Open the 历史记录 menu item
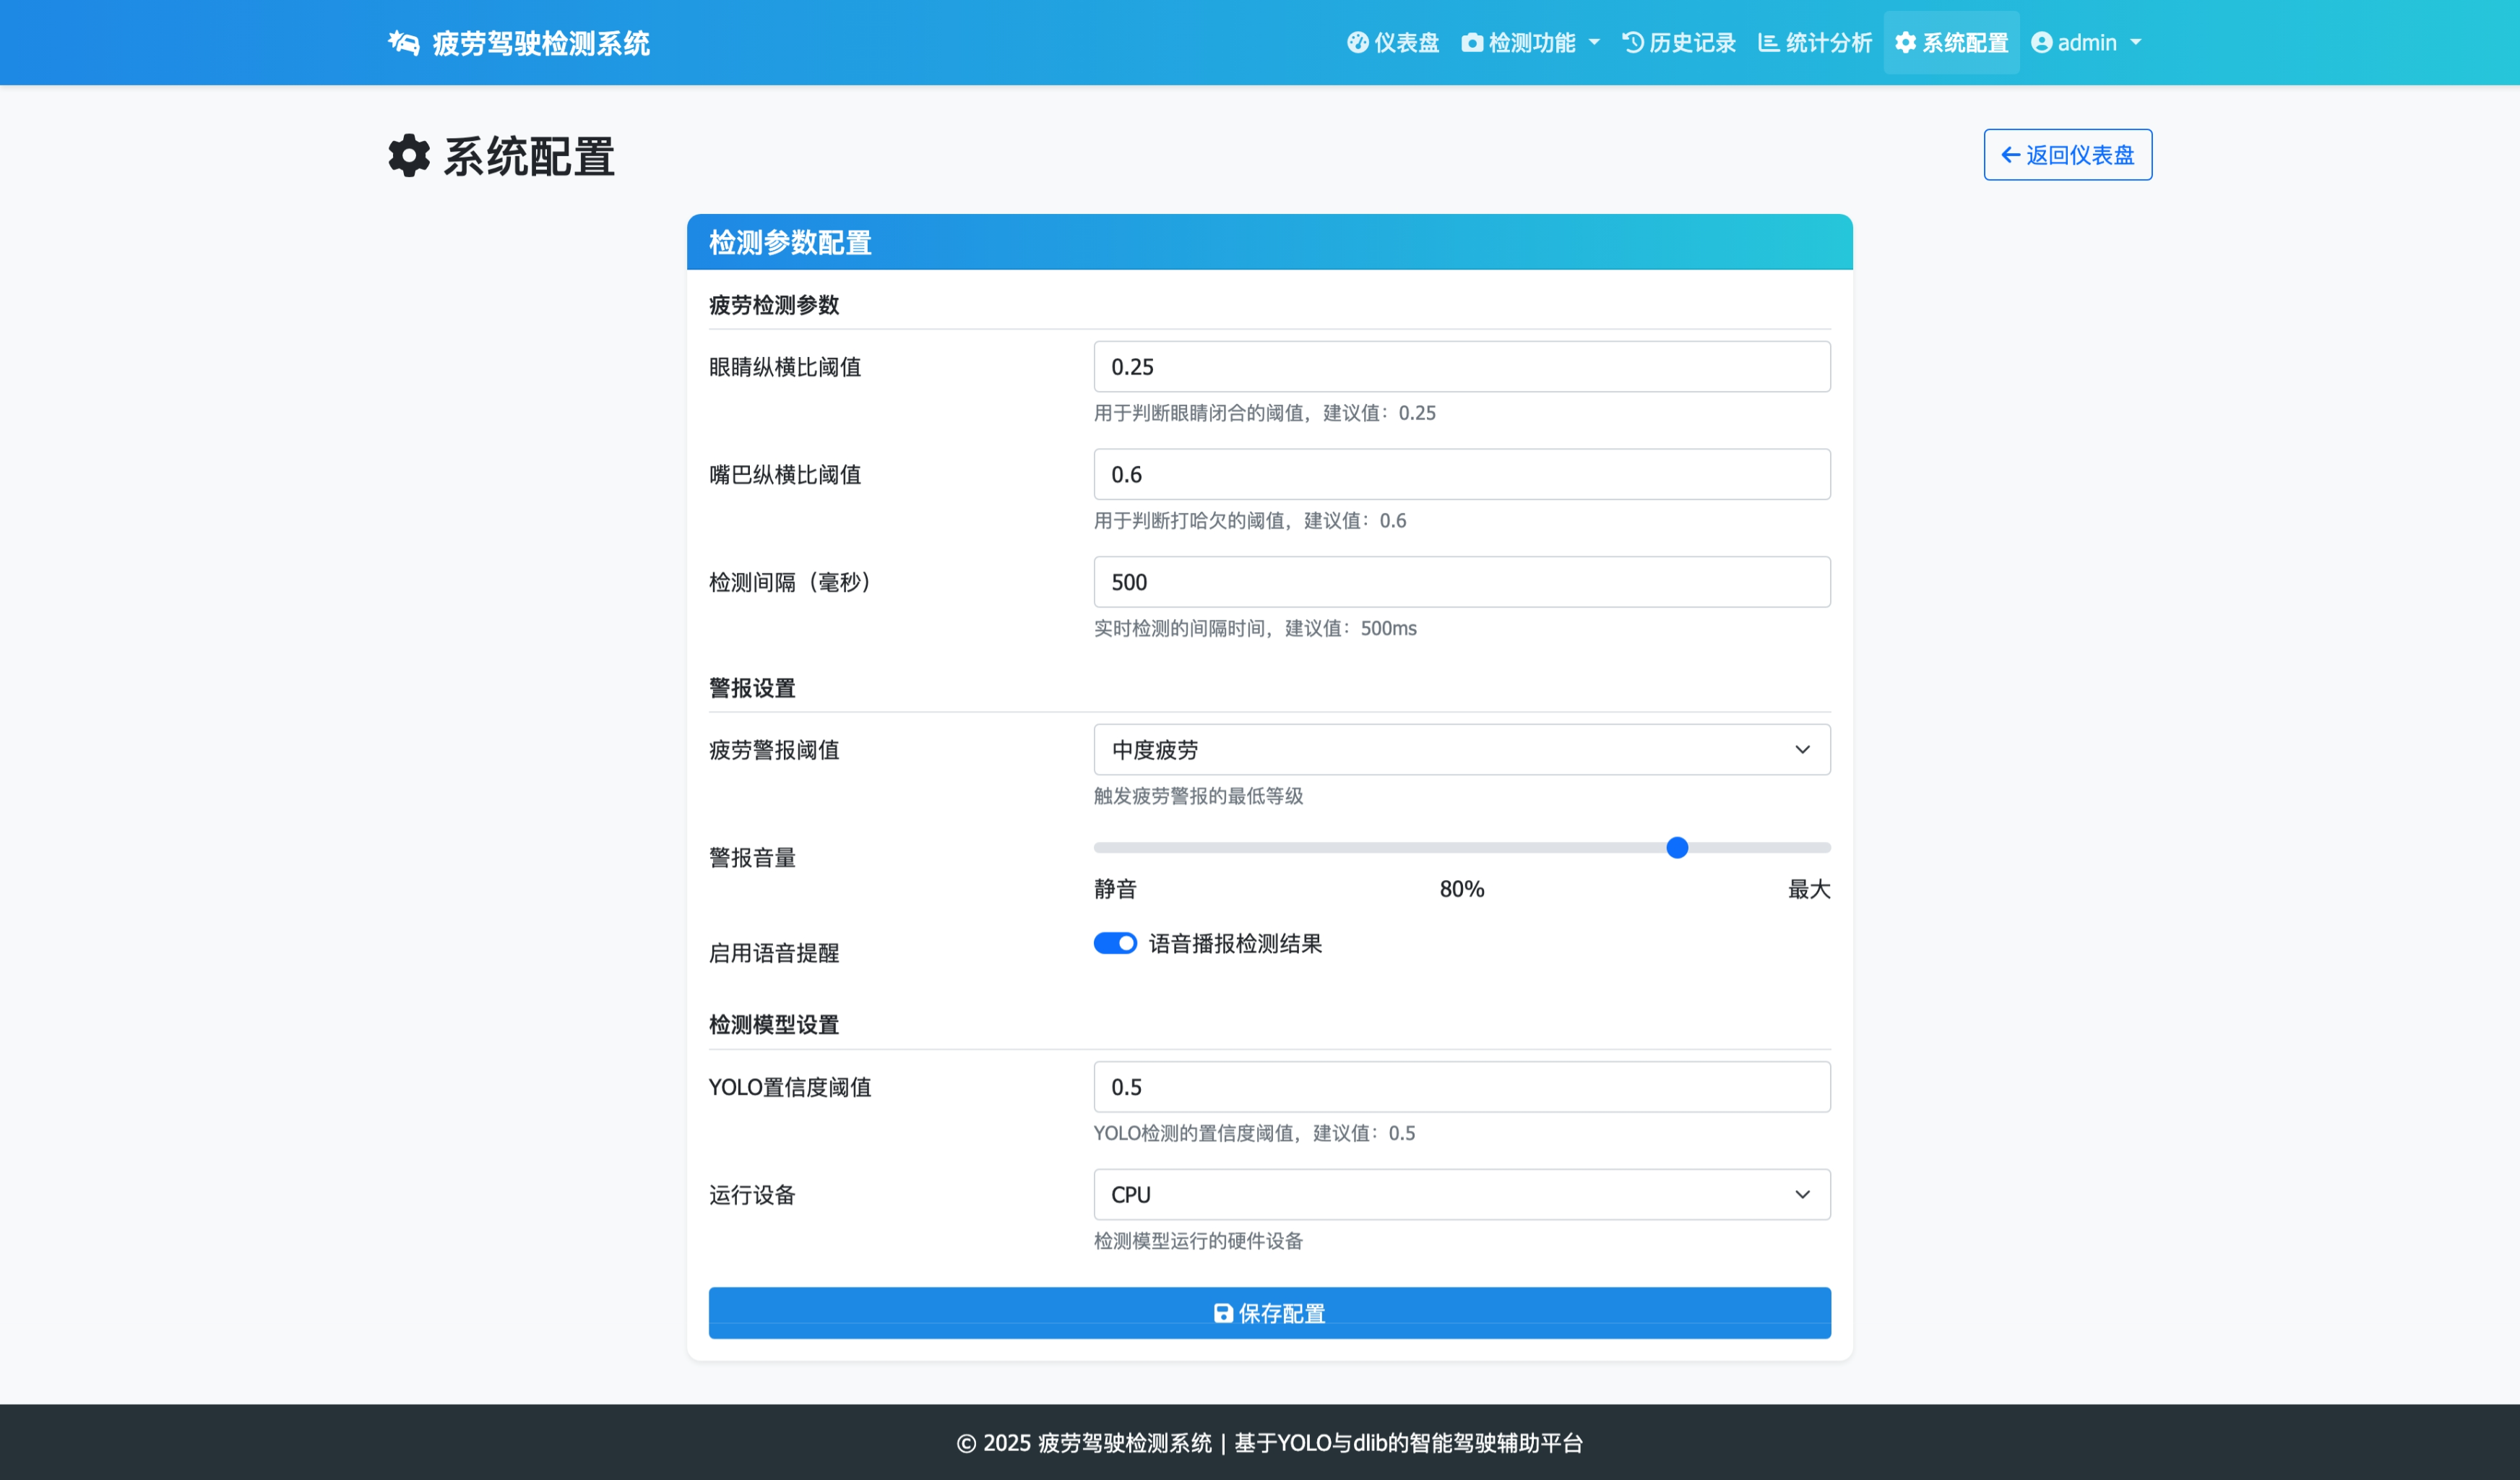 pos(1691,43)
